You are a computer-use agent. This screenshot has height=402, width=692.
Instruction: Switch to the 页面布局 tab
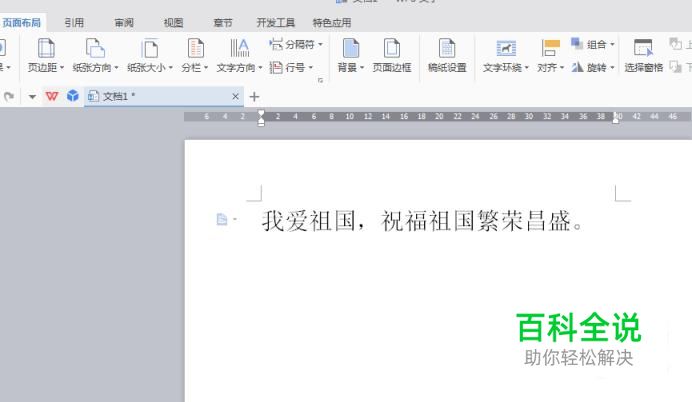point(22,23)
